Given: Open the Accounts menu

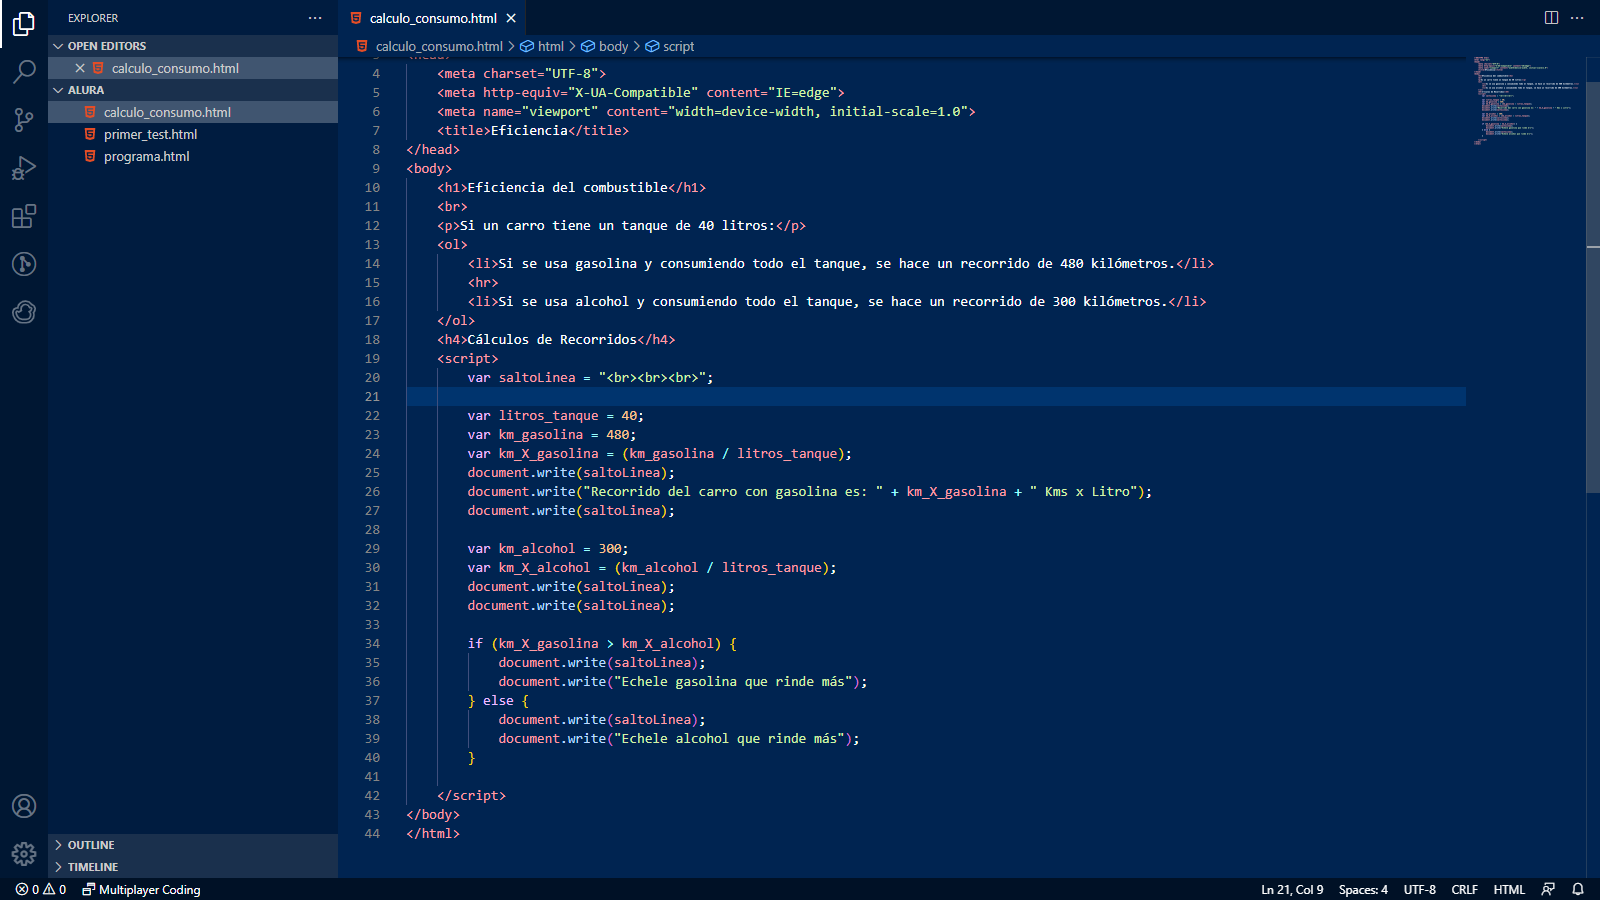Looking at the screenshot, I should 24,806.
